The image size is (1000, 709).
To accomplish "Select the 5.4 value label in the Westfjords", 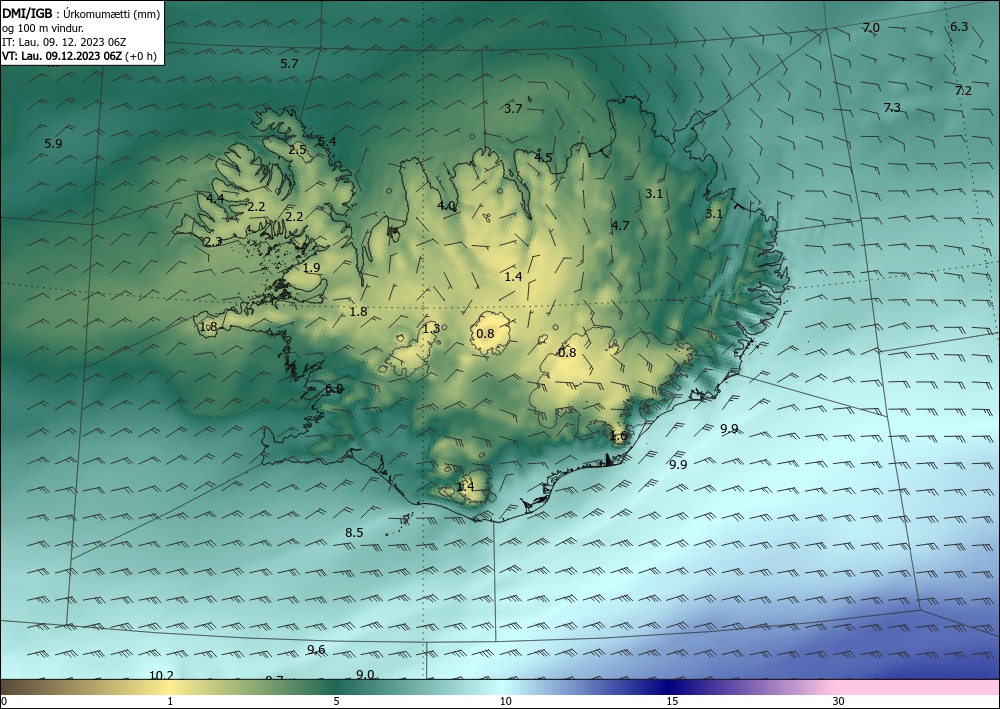I will pyautogui.click(x=327, y=142).
